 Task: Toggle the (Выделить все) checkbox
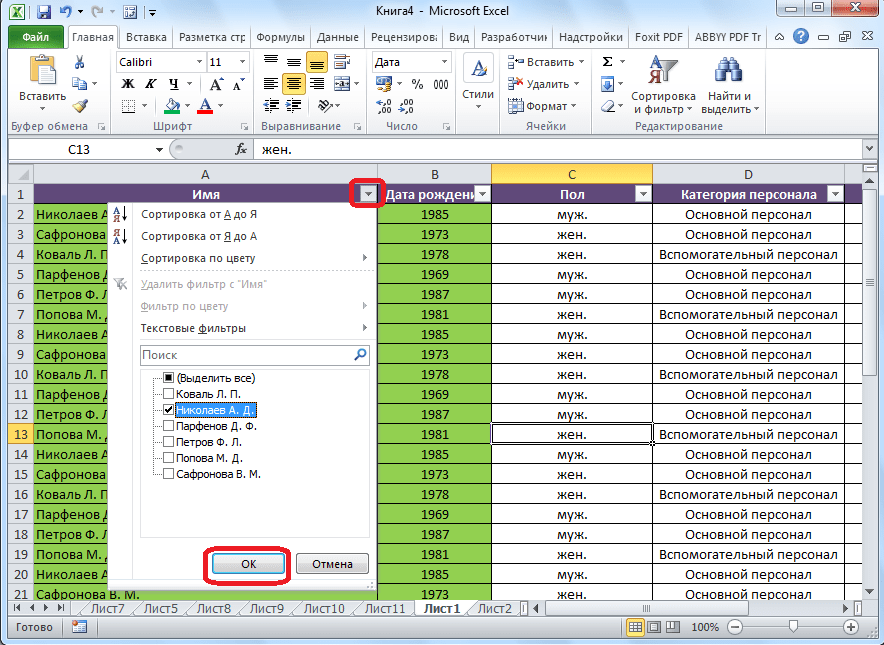tap(168, 378)
